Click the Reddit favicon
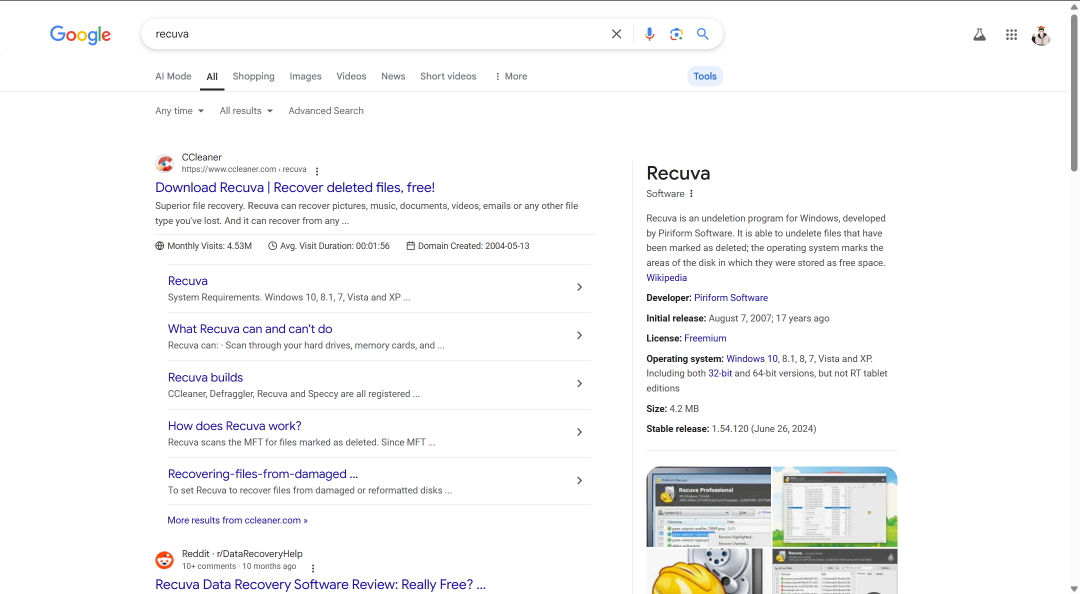This screenshot has height=594, width=1080. pyautogui.click(x=164, y=560)
